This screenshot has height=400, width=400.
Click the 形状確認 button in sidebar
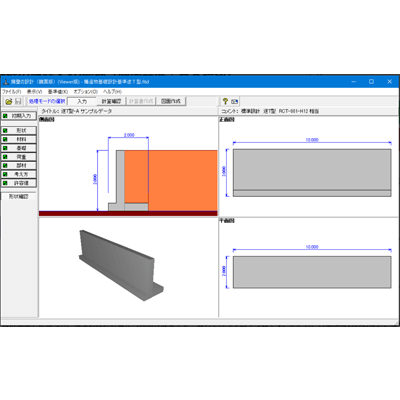pyautogui.click(x=18, y=197)
